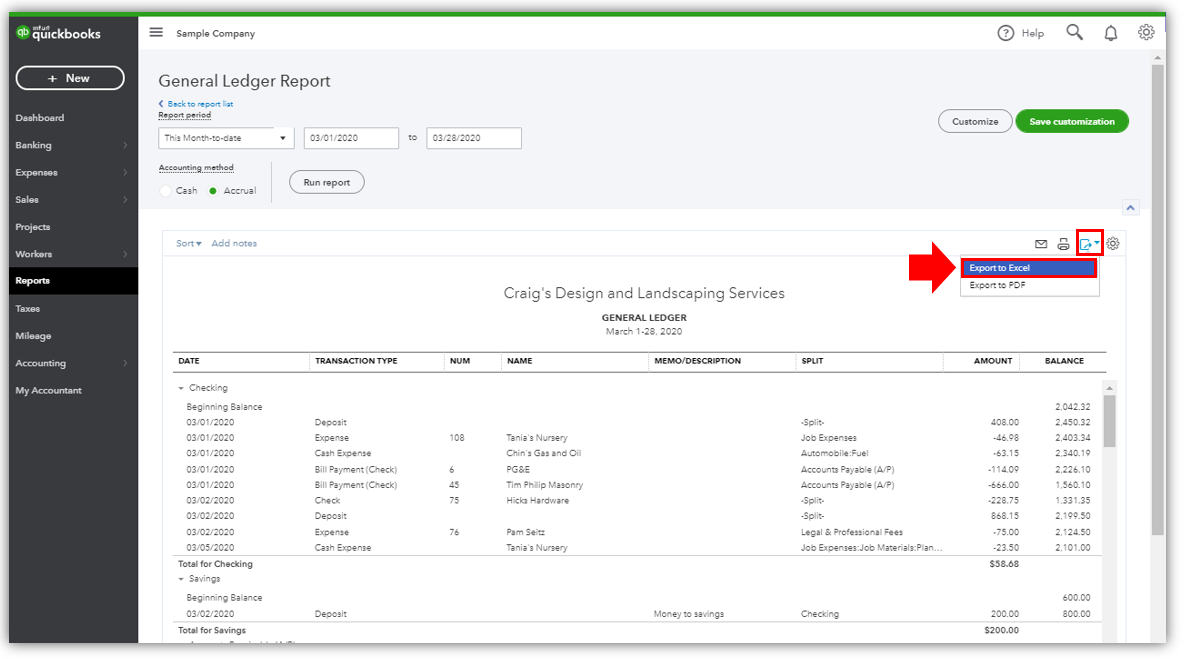
Task: Click the PG&E name cell
Action: (x=518, y=470)
